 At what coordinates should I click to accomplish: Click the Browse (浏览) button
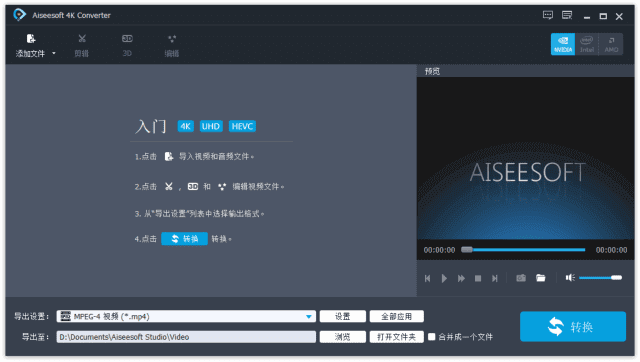click(342, 337)
